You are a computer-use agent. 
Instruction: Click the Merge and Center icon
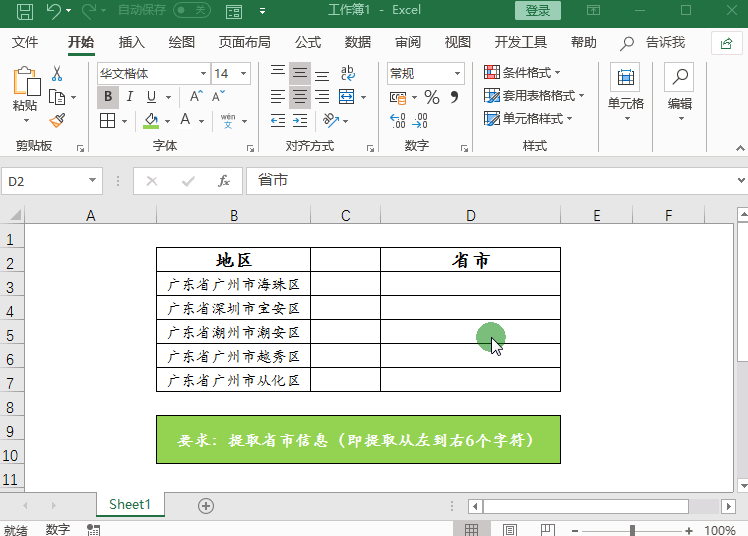click(347, 97)
